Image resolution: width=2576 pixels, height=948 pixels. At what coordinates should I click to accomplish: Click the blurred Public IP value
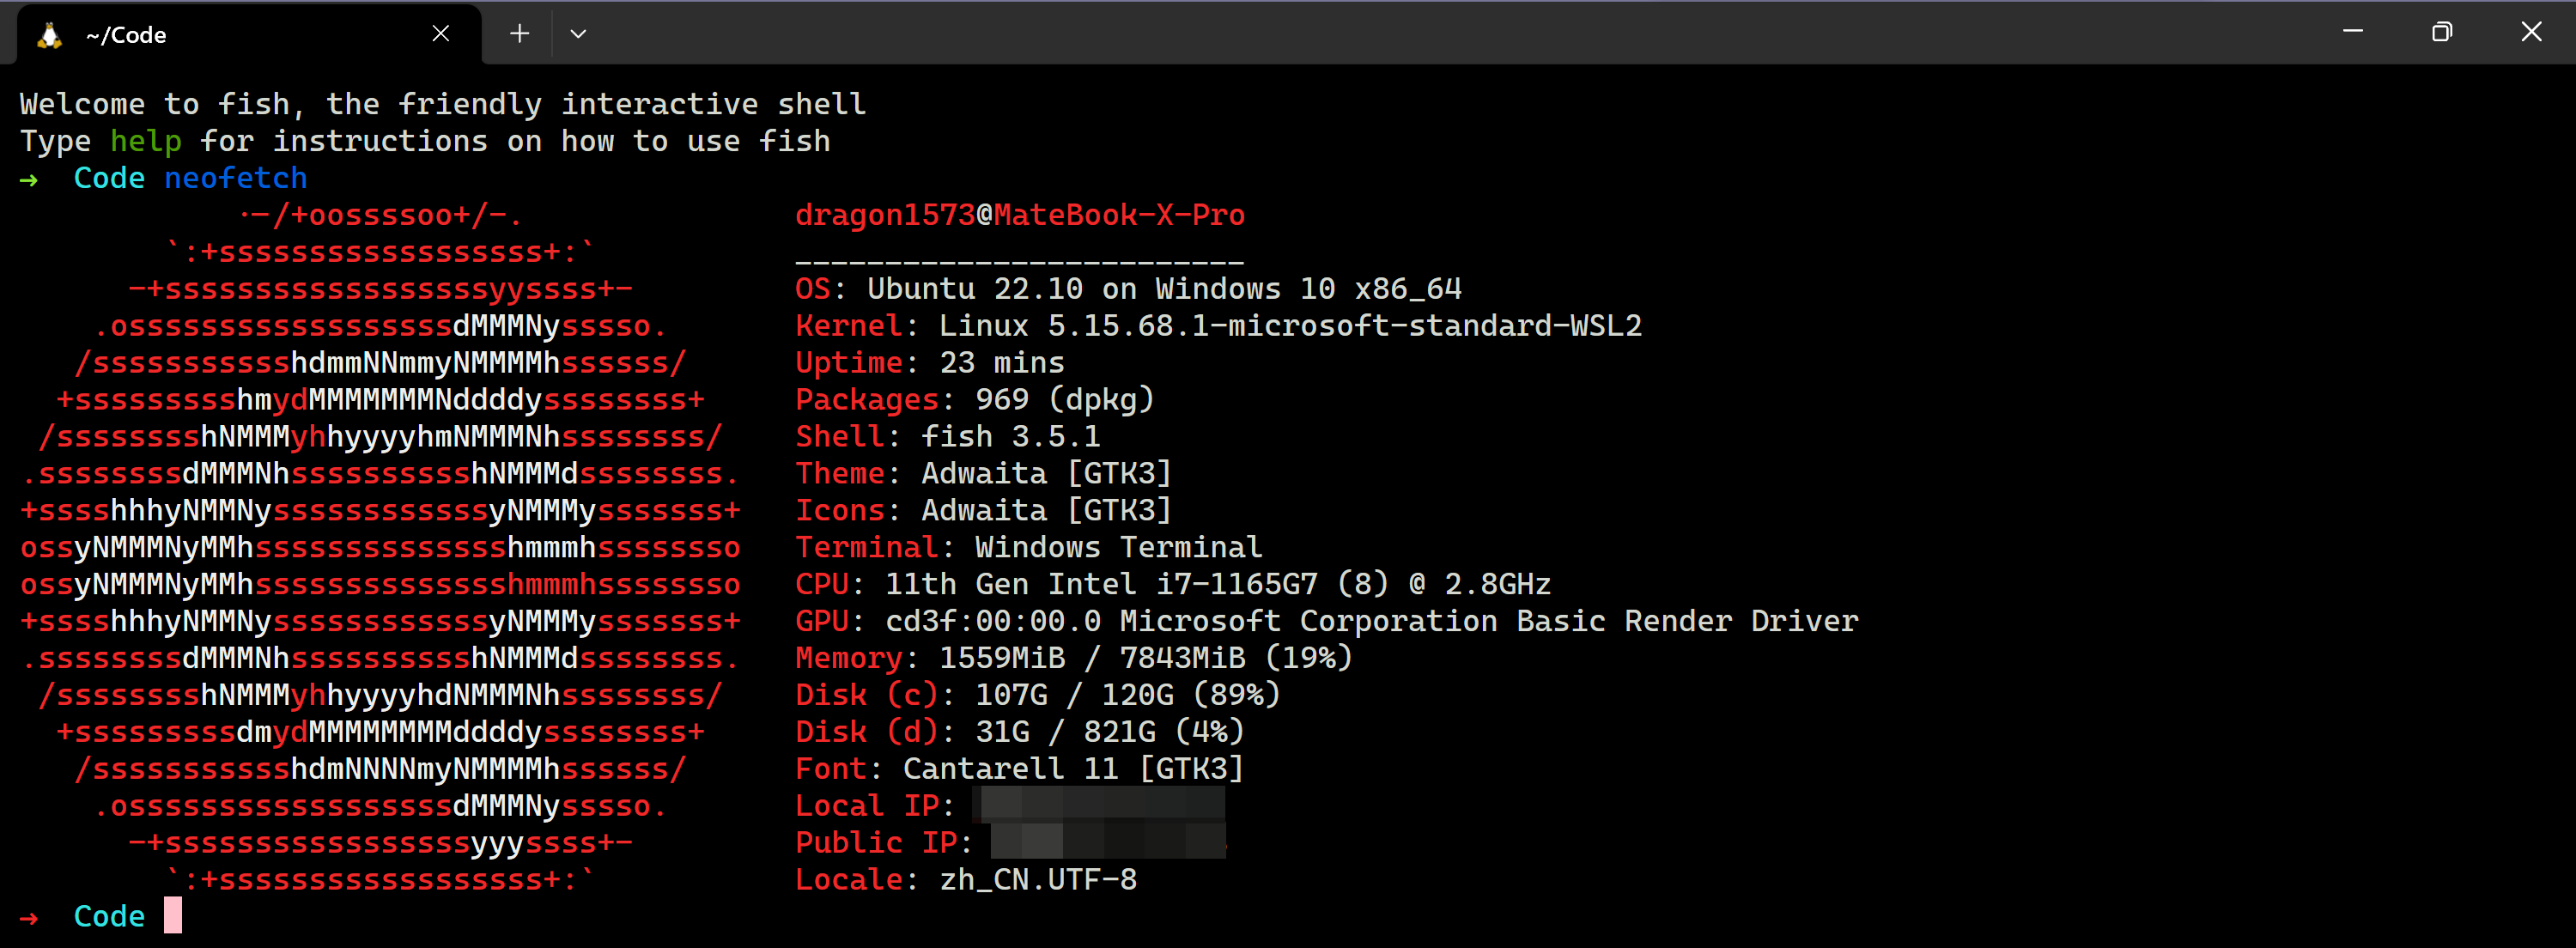[x=1108, y=842]
